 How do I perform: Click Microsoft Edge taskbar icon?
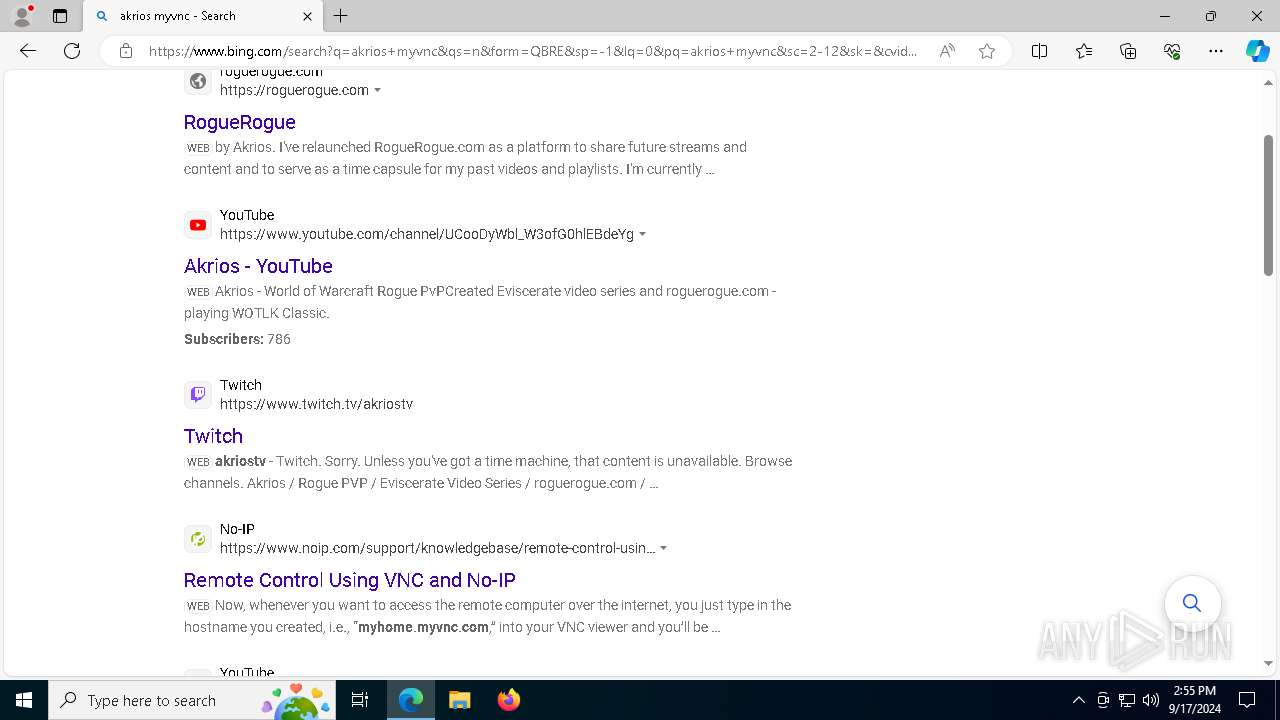click(411, 700)
